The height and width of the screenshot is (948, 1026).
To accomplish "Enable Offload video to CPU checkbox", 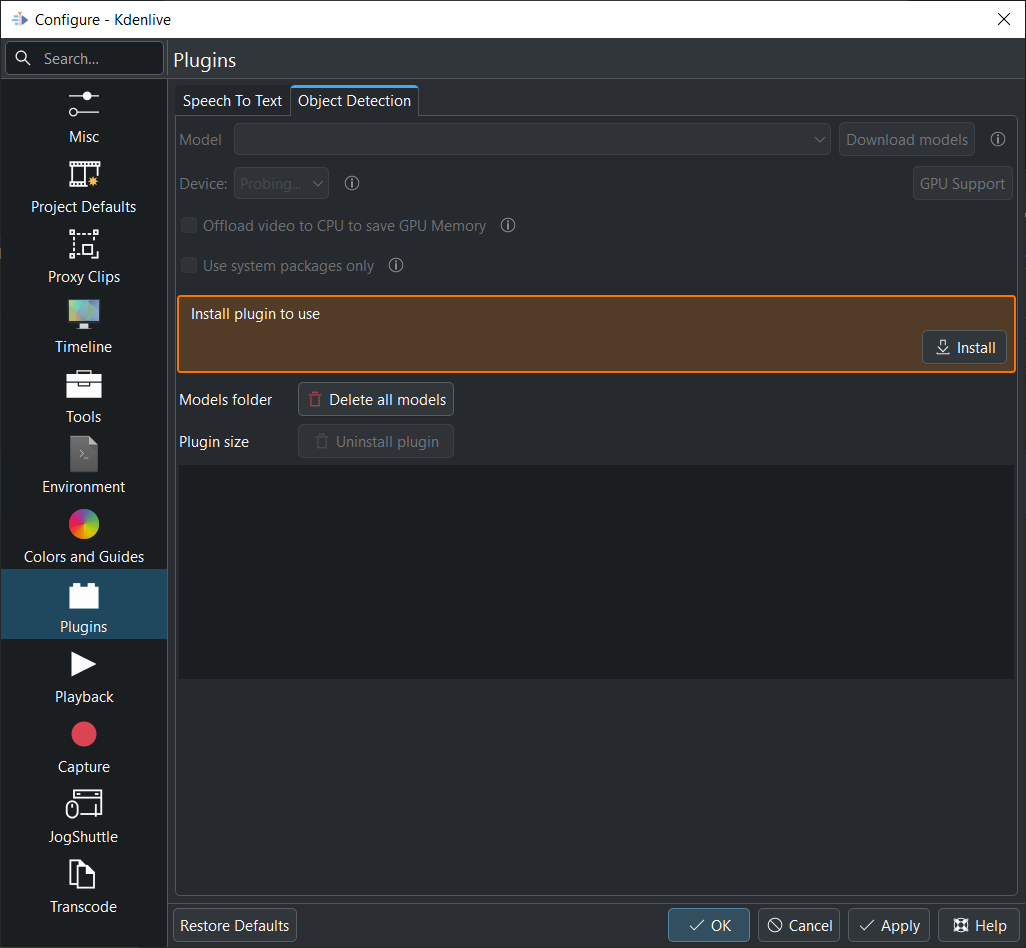I will pos(189,226).
